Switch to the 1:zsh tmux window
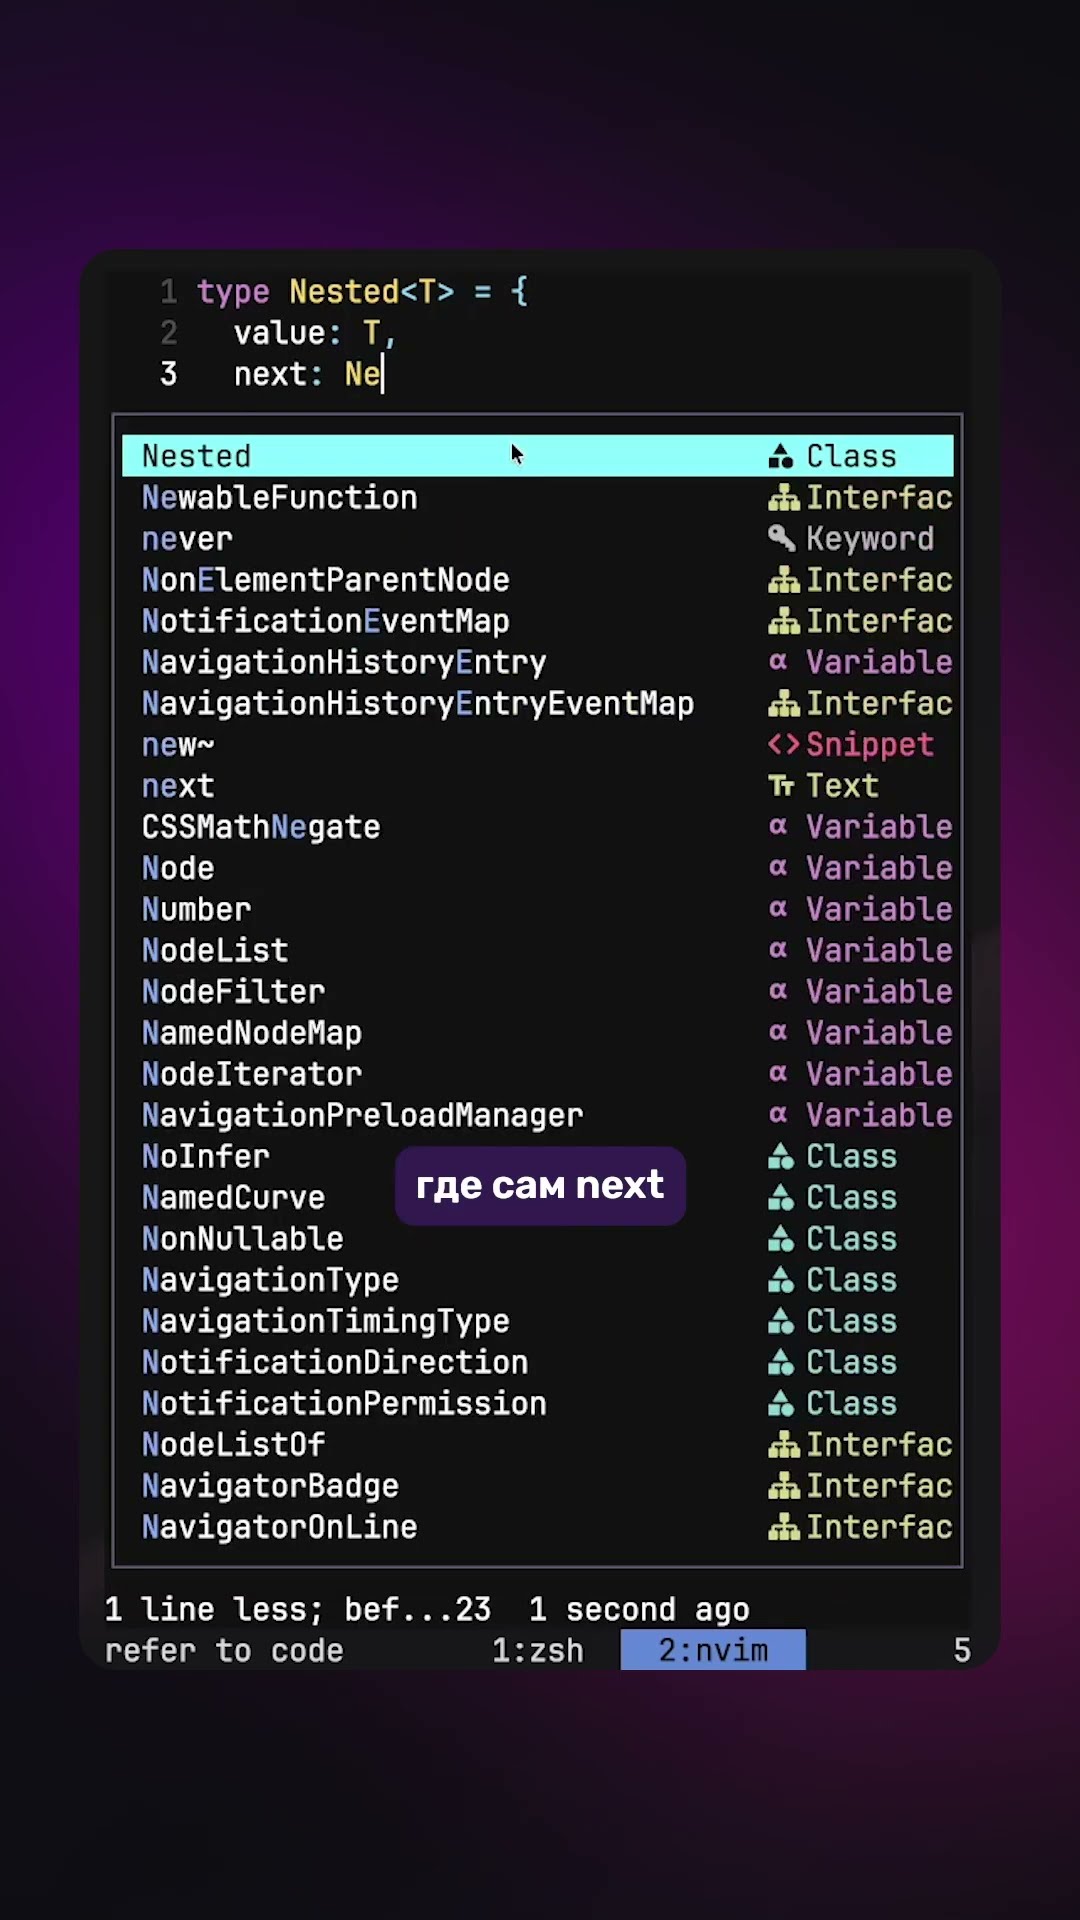Image resolution: width=1080 pixels, height=1920 pixels. (x=537, y=1650)
